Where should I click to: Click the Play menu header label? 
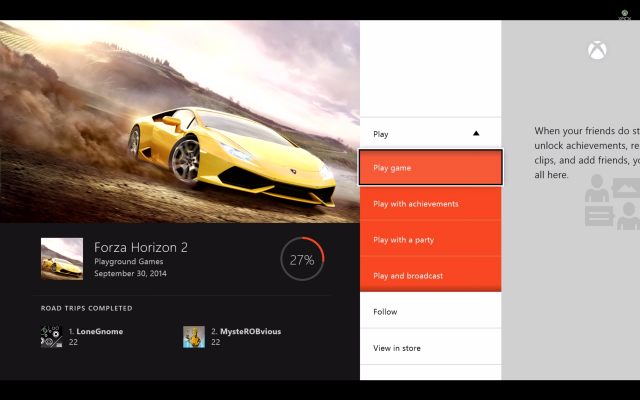[x=380, y=134]
